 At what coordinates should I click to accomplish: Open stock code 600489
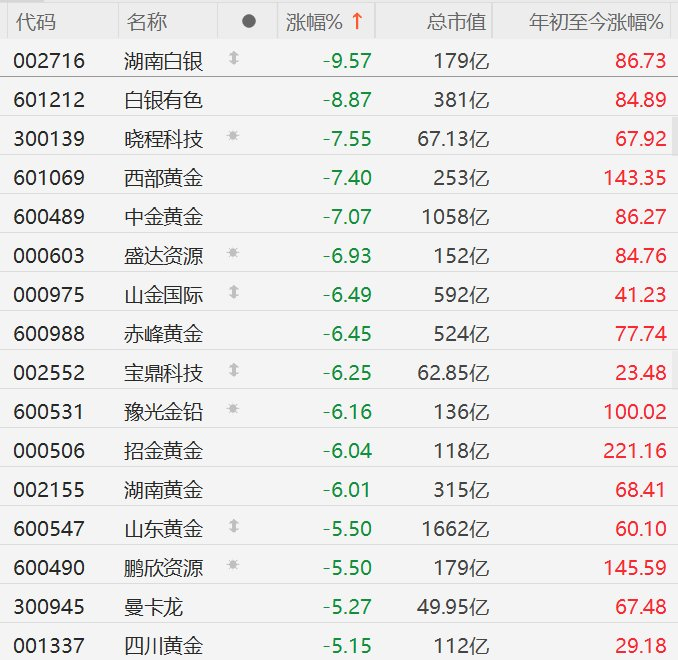click(x=49, y=217)
